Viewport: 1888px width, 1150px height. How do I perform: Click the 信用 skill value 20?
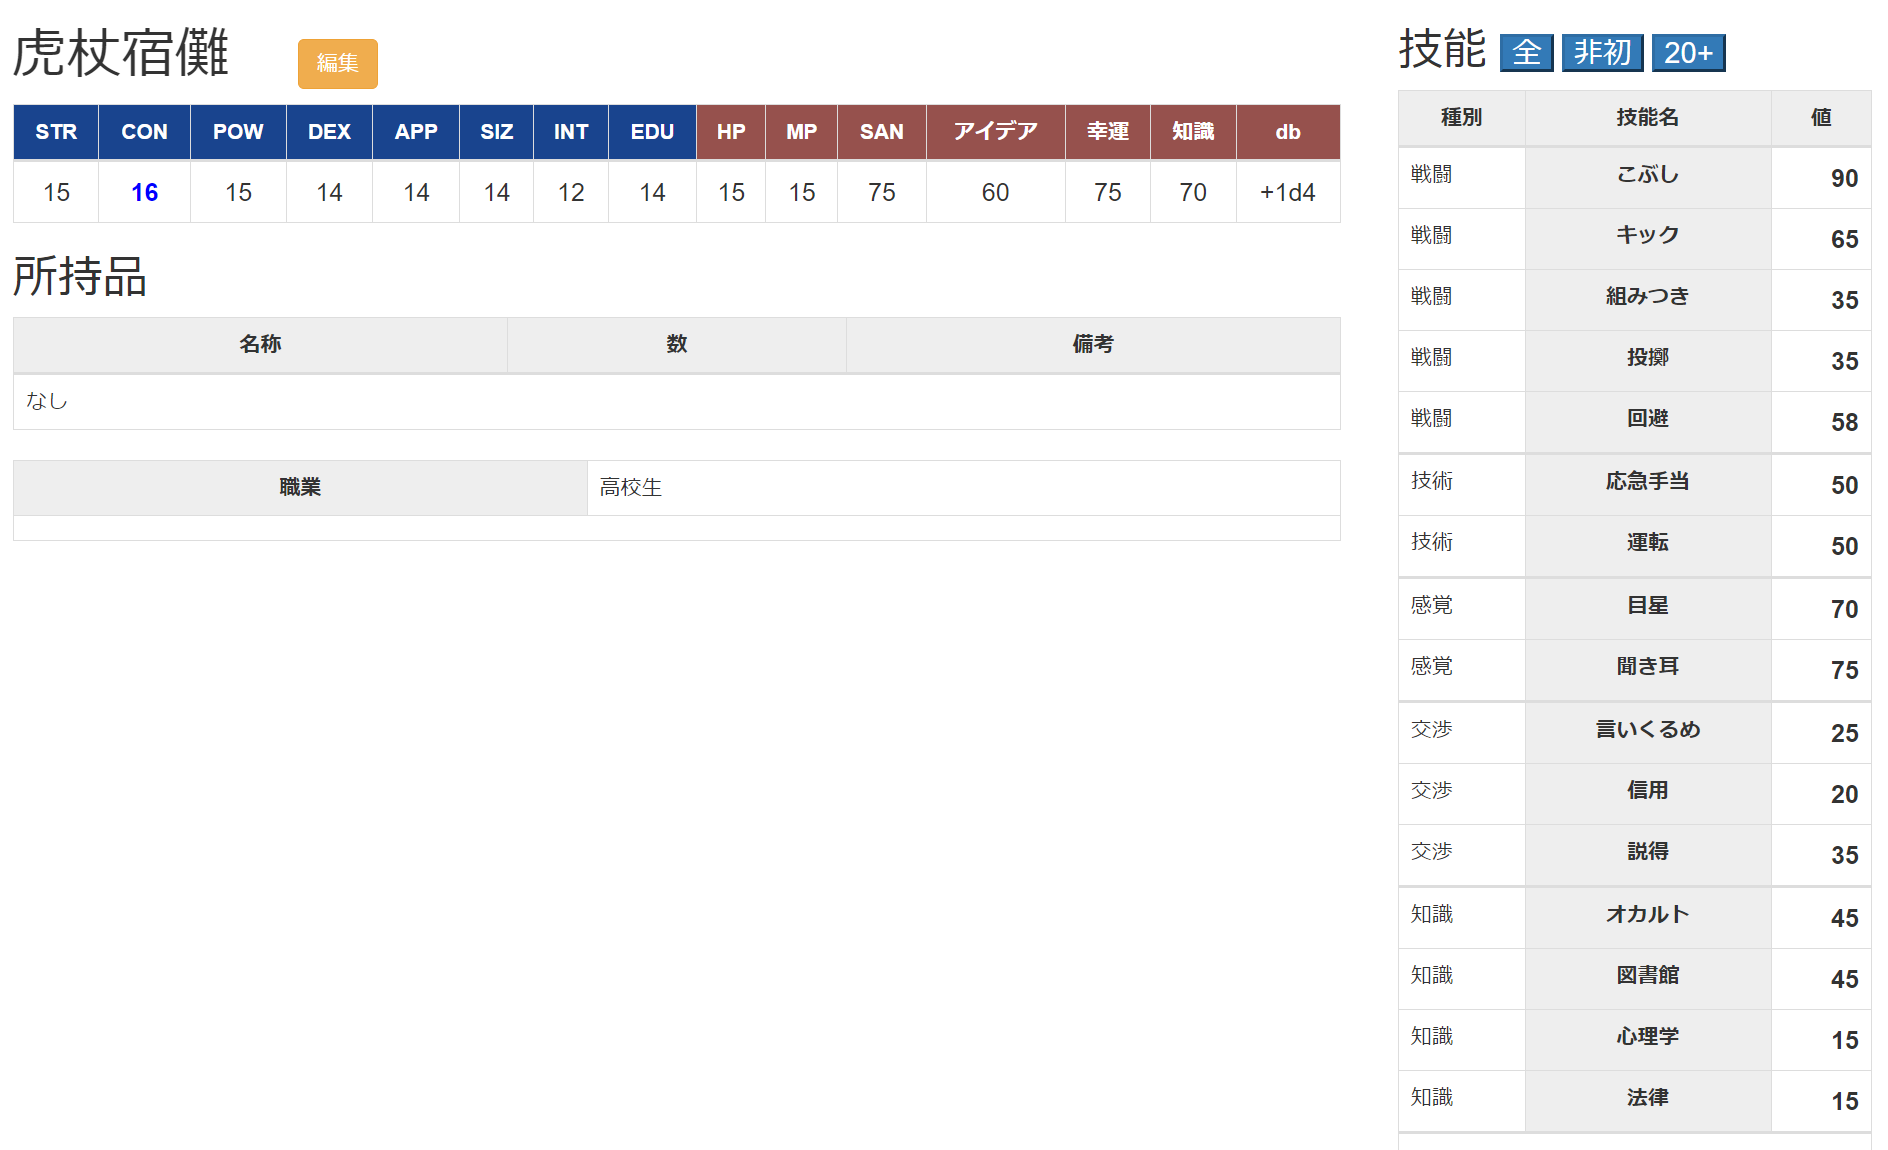[x=1844, y=794]
